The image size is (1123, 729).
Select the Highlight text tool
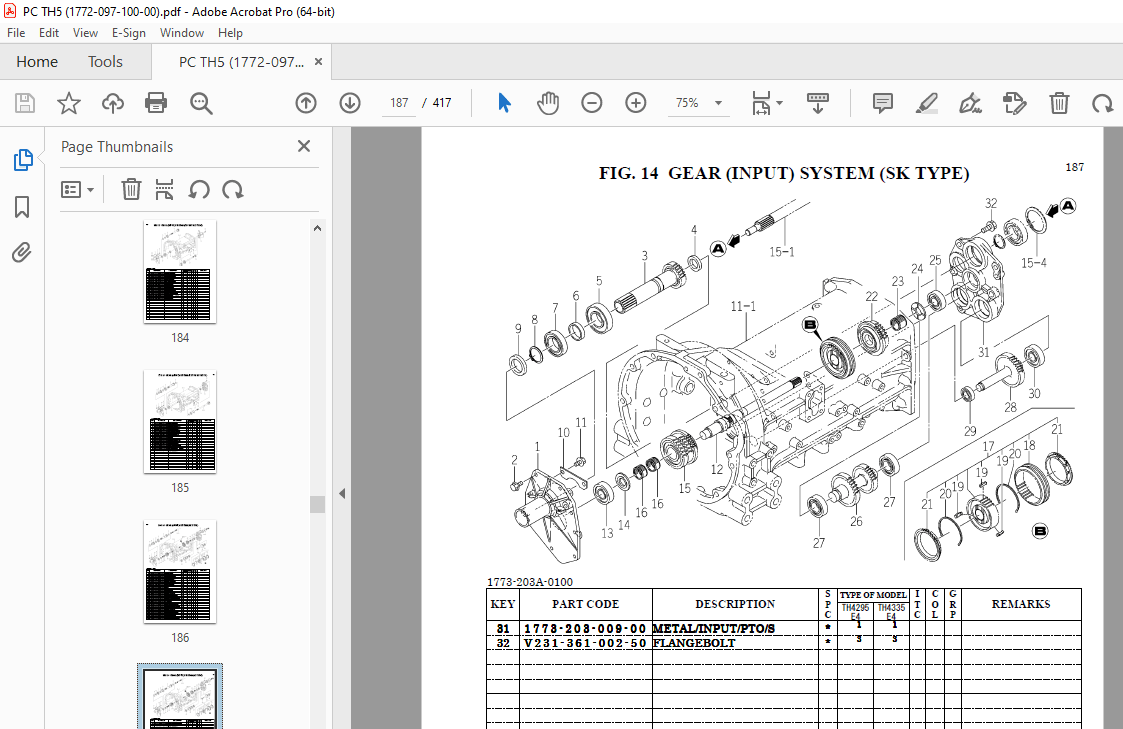pos(926,102)
